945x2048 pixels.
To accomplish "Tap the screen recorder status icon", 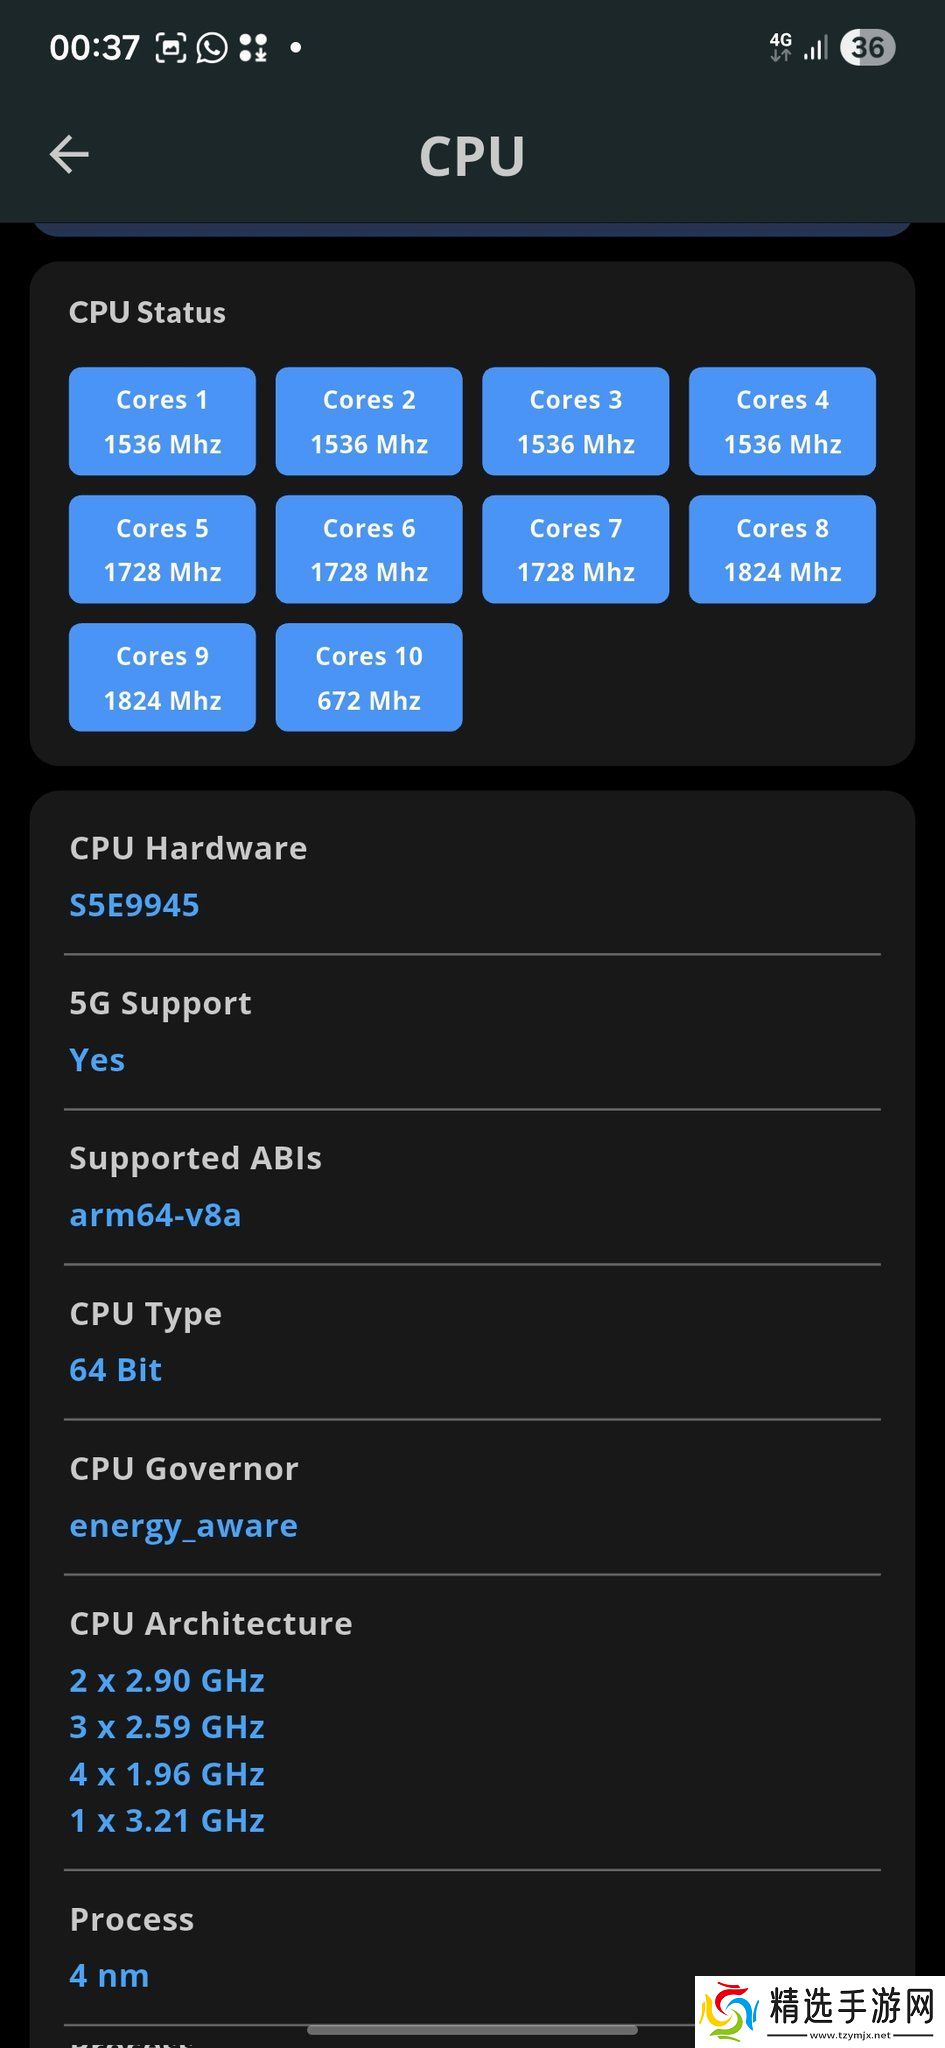I will (x=171, y=47).
